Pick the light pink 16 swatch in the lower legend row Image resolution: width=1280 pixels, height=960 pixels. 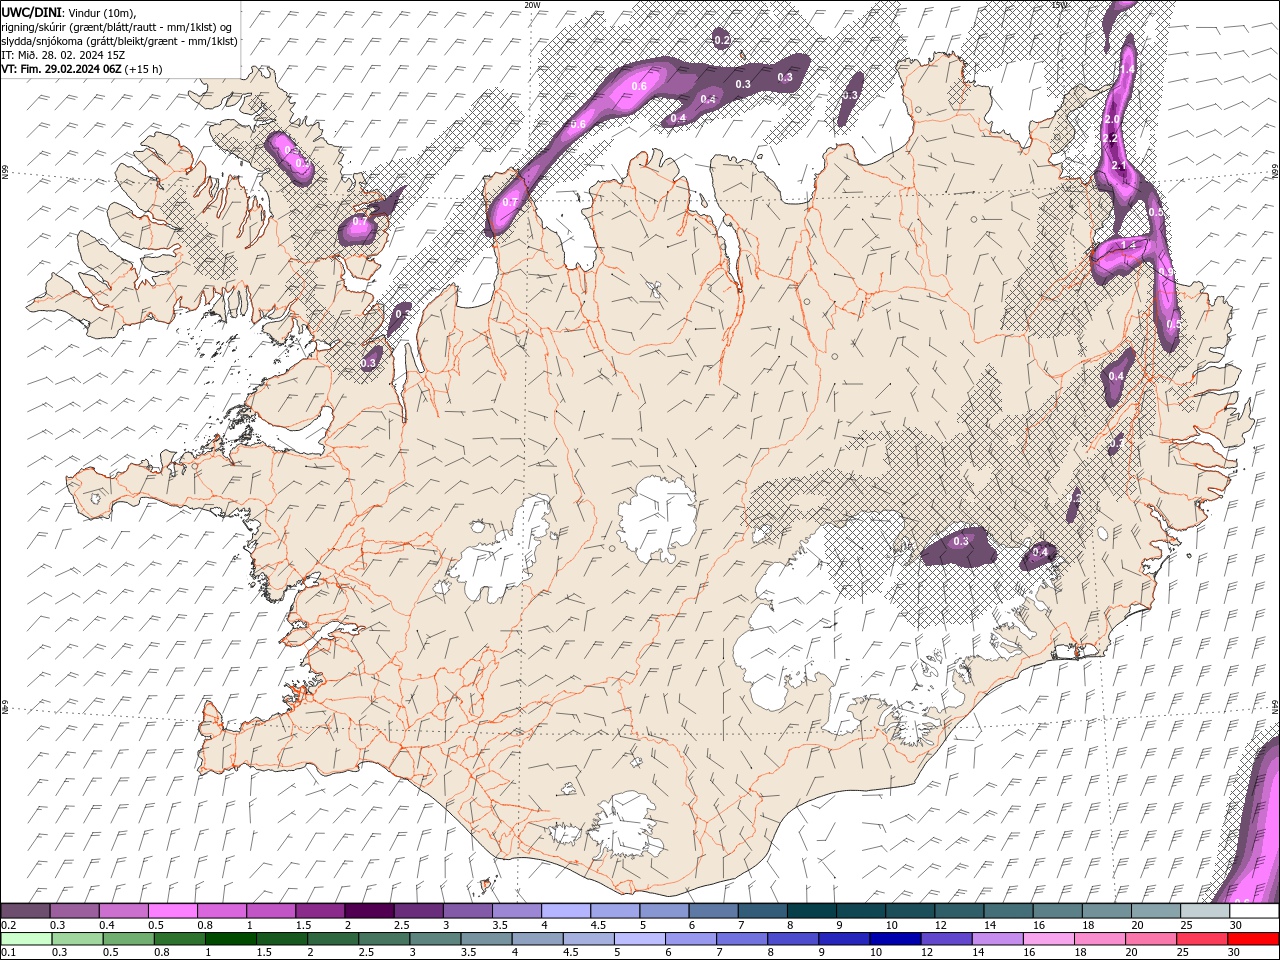(x=1048, y=939)
